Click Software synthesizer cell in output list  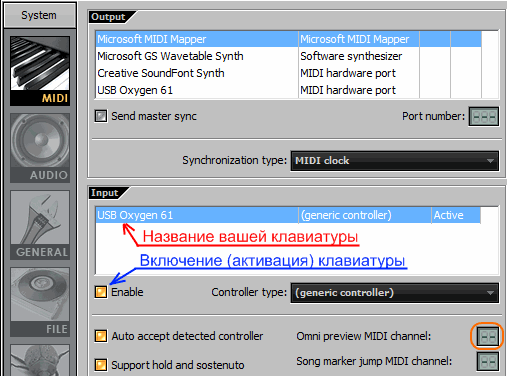pyautogui.click(x=351, y=56)
